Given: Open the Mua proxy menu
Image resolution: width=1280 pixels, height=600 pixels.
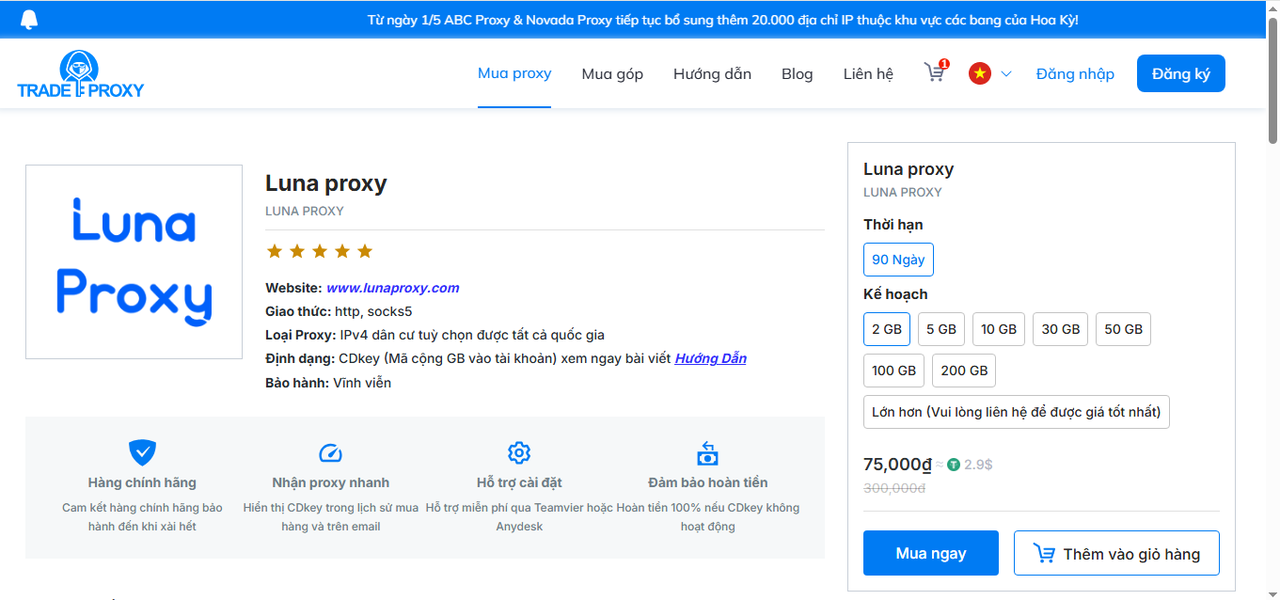Looking at the screenshot, I should coord(515,73).
